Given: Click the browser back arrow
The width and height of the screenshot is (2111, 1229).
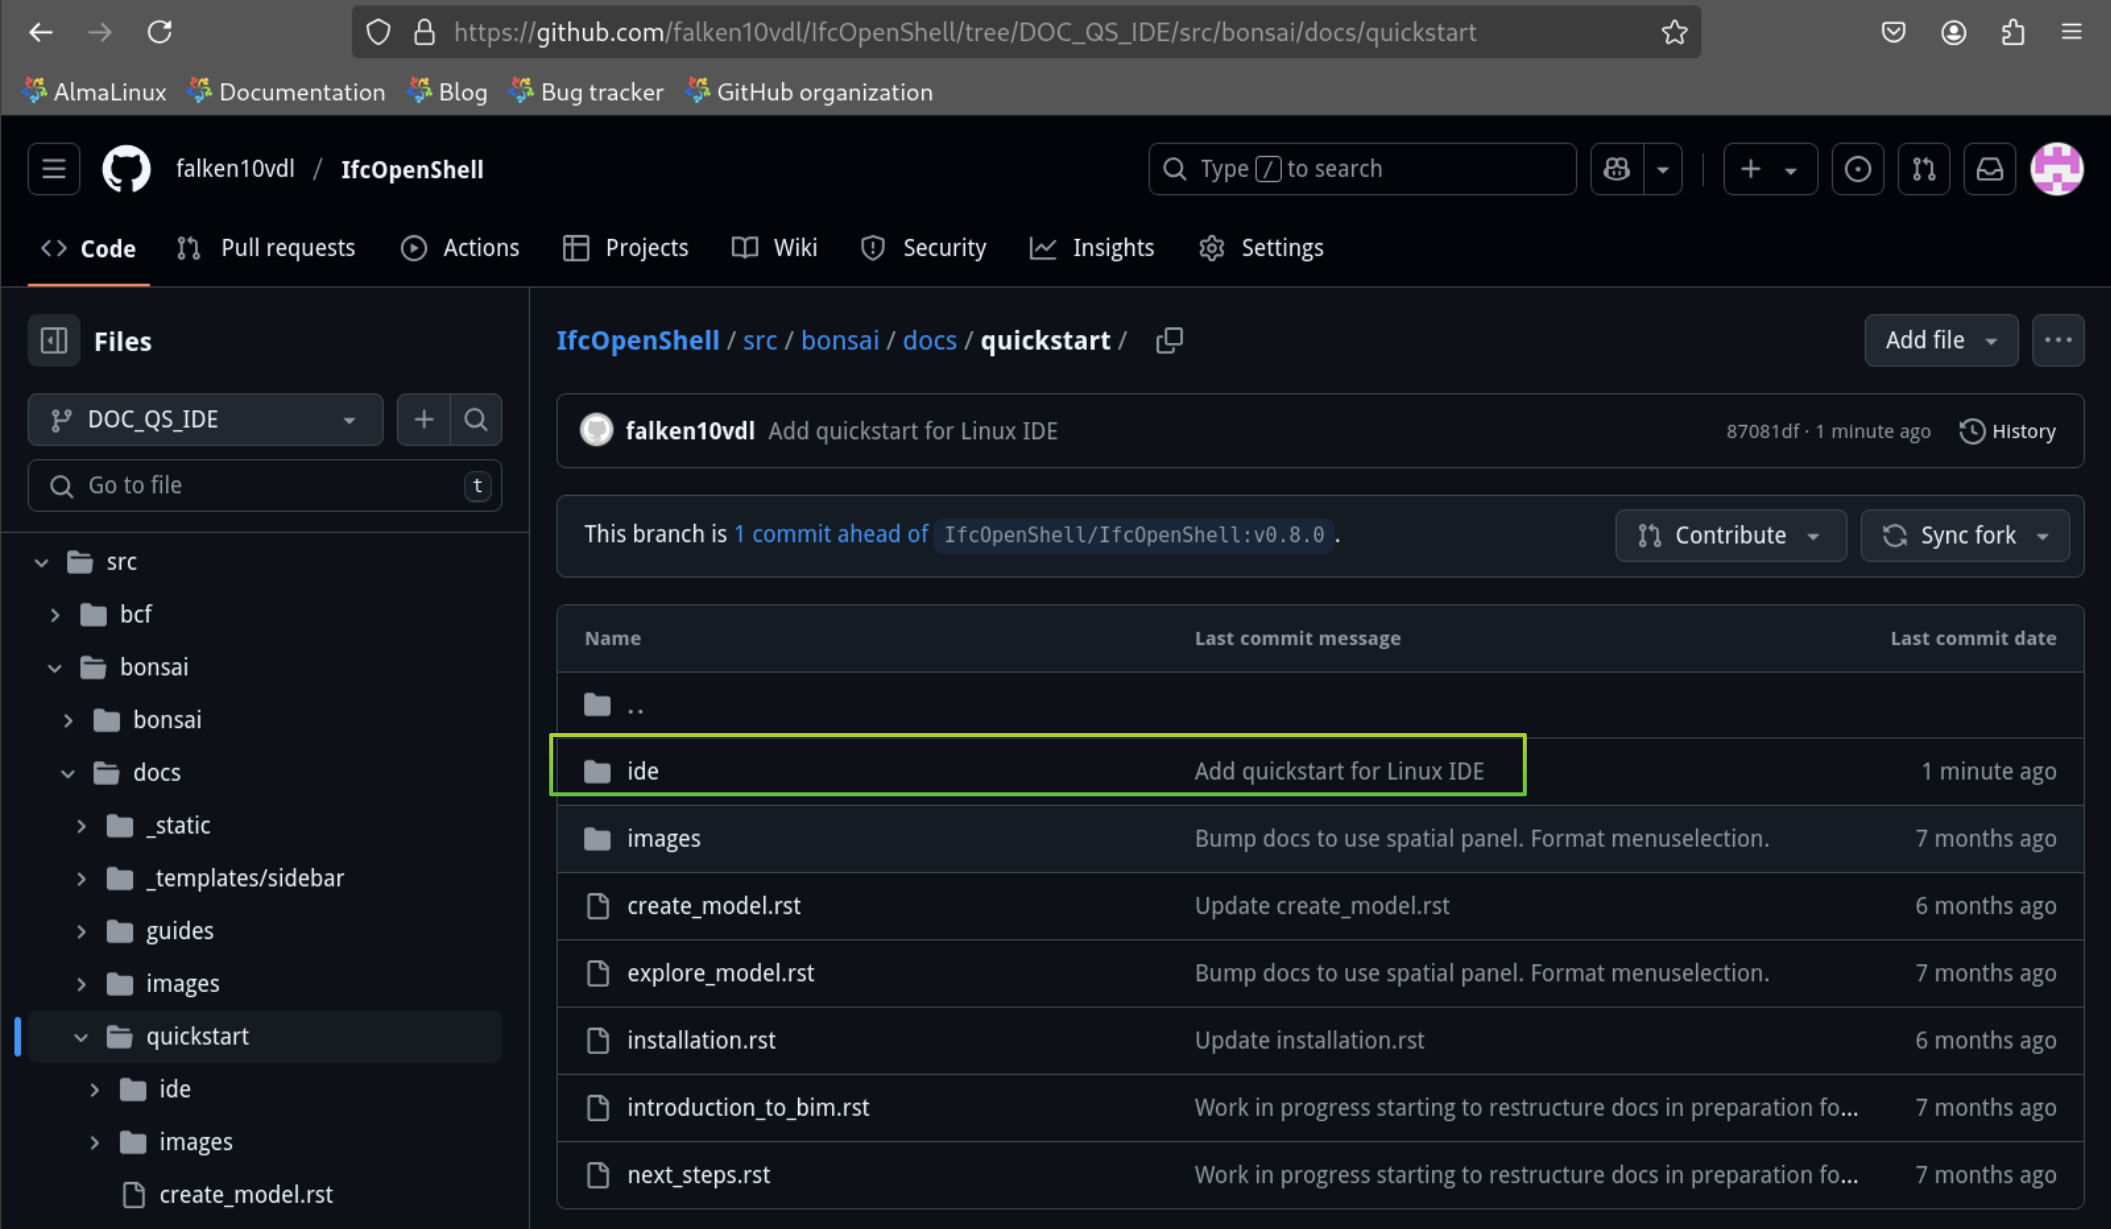Looking at the screenshot, I should 41,32.
